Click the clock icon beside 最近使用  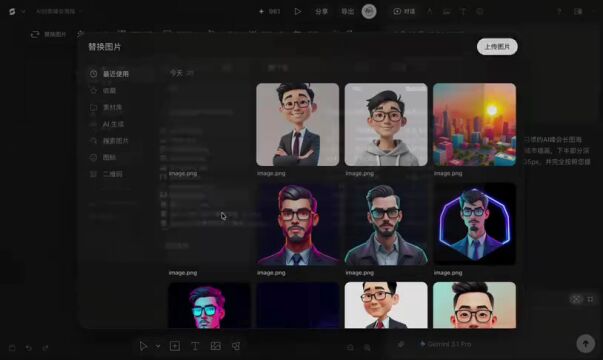(93, 73)
